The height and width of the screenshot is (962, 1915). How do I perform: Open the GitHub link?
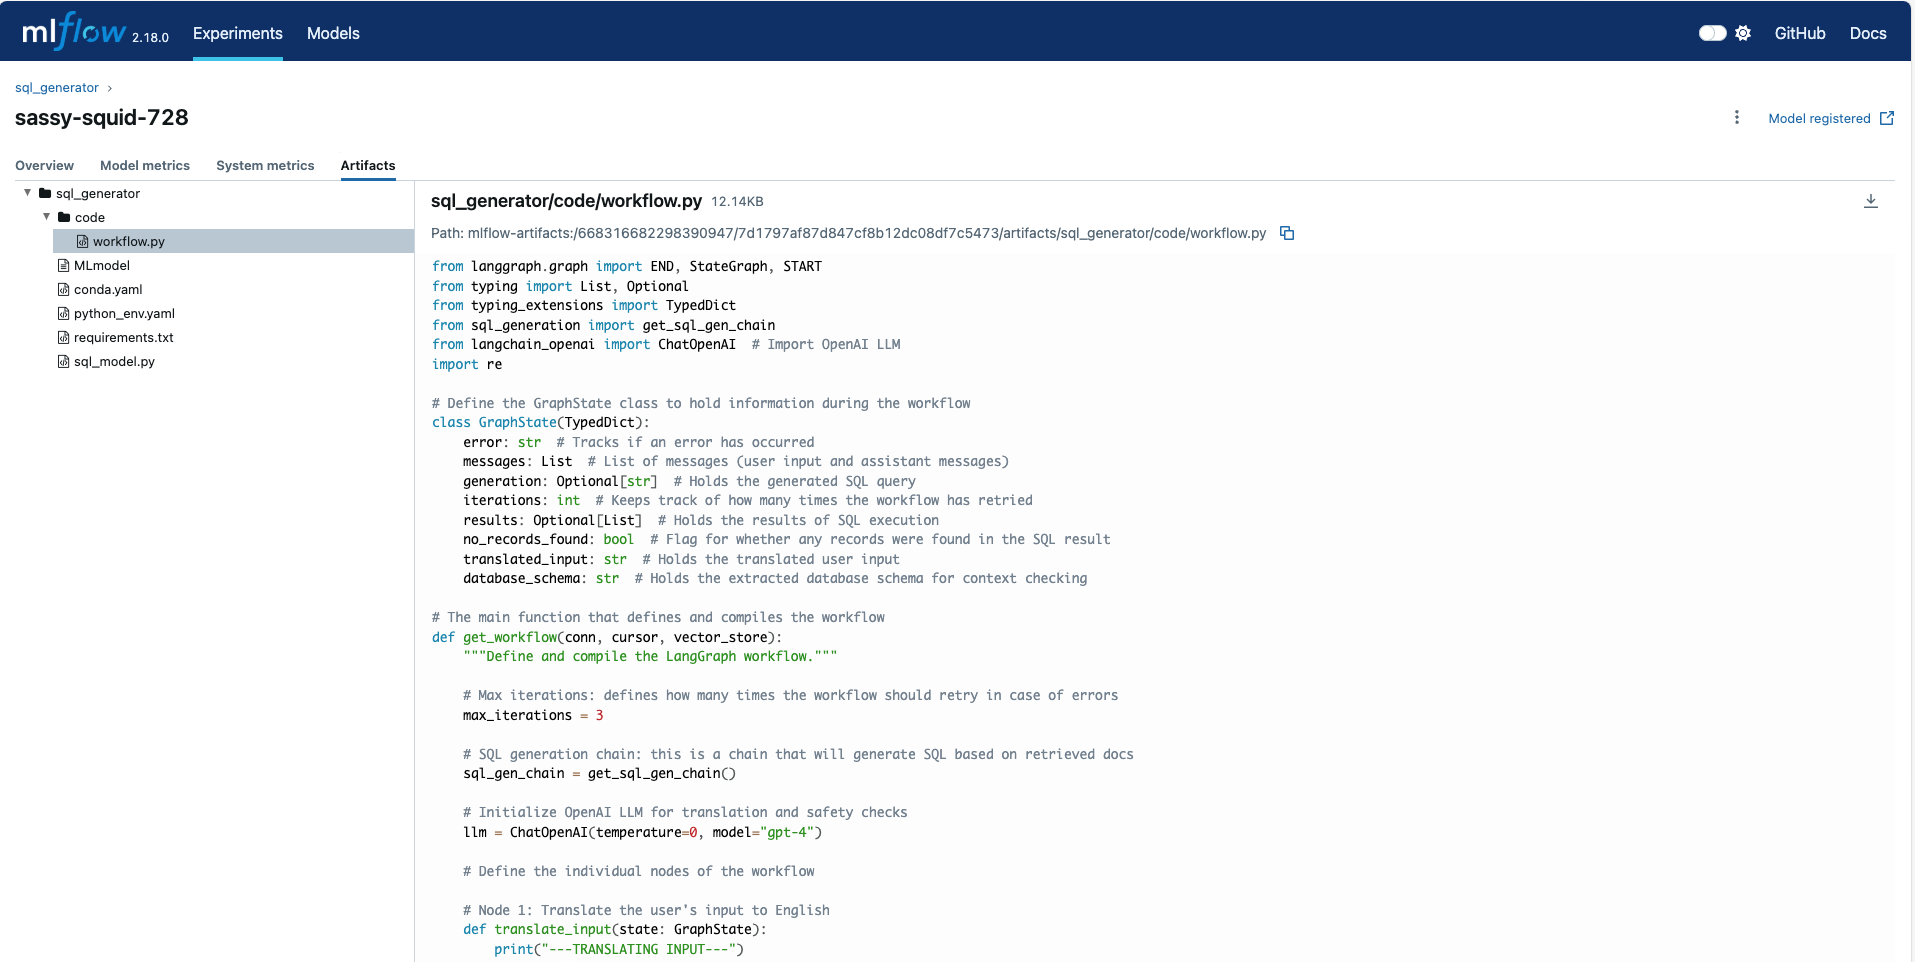coord(1799,33)
